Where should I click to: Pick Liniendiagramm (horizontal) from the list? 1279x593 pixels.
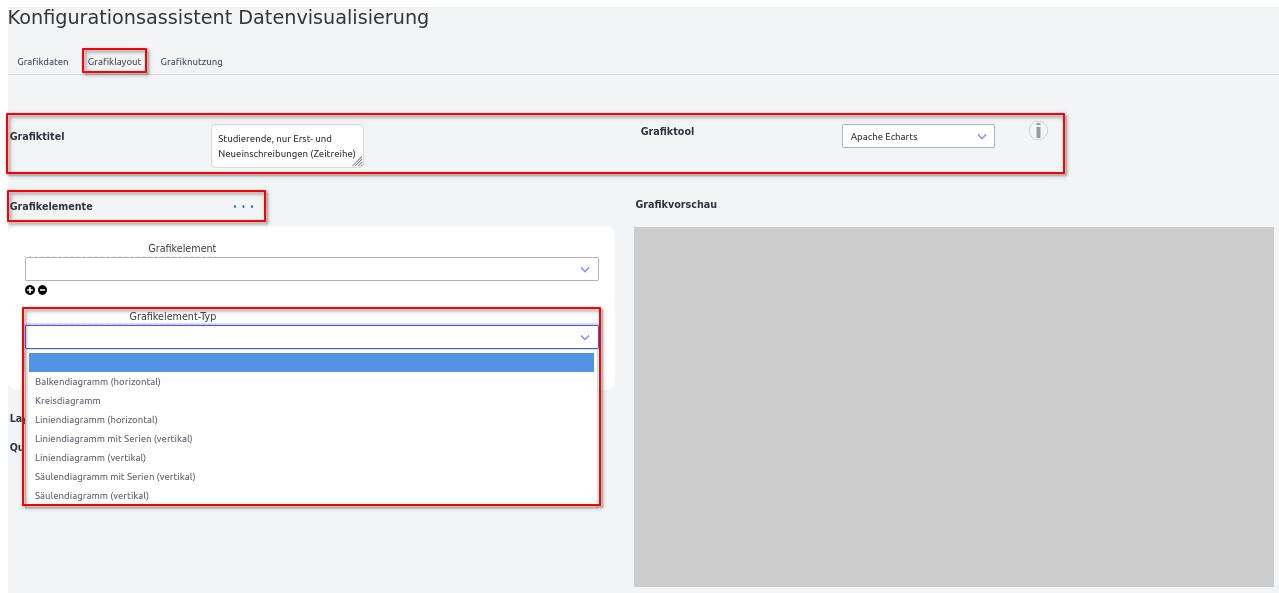(x=96, y=420)
